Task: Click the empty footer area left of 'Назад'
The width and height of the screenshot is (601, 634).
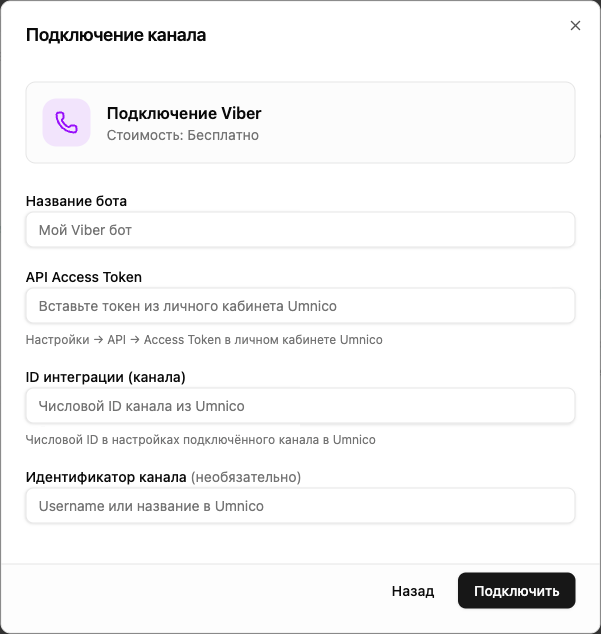Action: [200, 591]
